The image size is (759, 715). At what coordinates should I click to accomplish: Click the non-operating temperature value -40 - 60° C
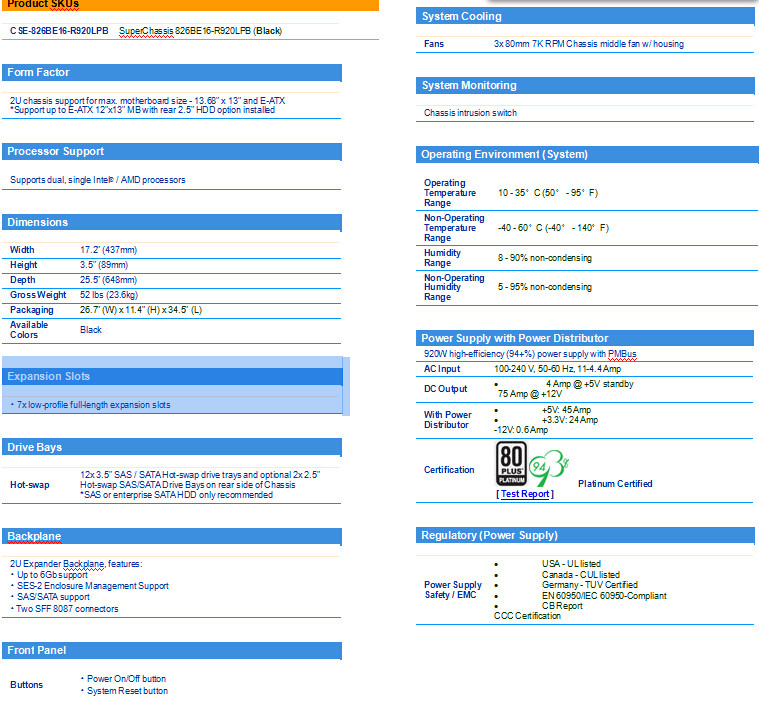tap(553, 228)
